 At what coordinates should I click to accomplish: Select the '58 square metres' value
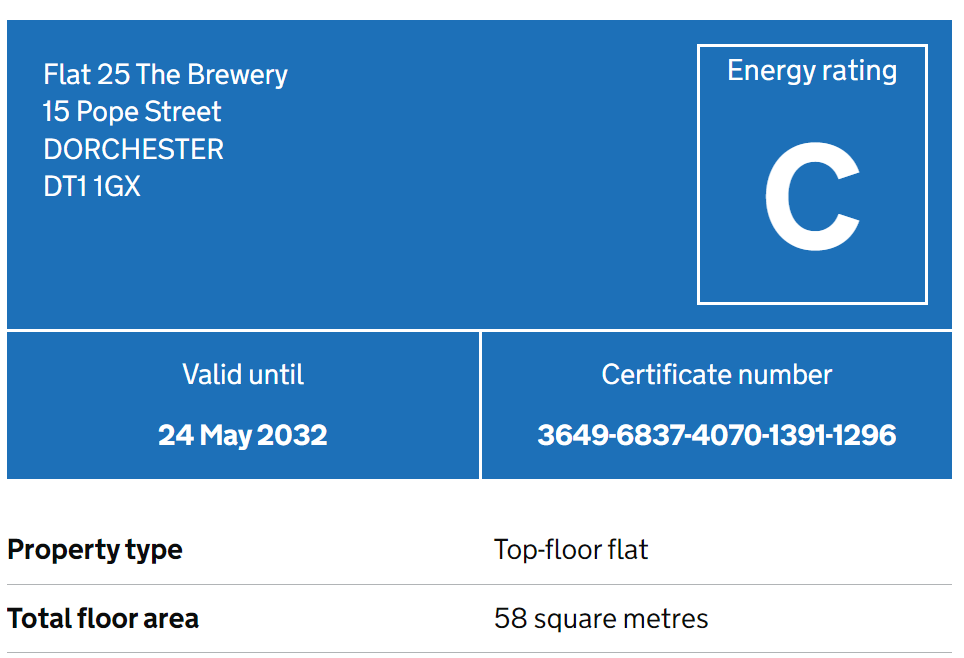coord(601,619)
